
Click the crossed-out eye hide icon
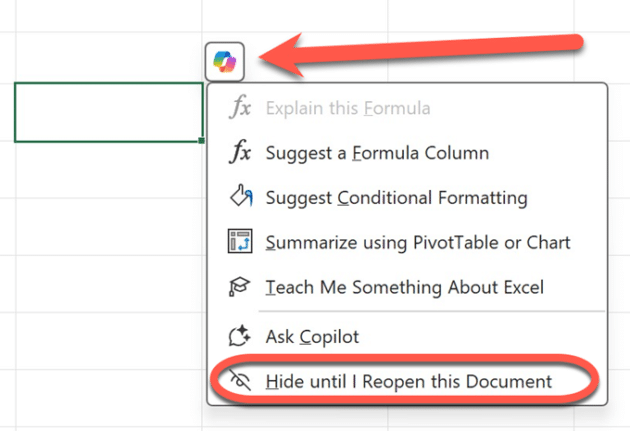240,380
